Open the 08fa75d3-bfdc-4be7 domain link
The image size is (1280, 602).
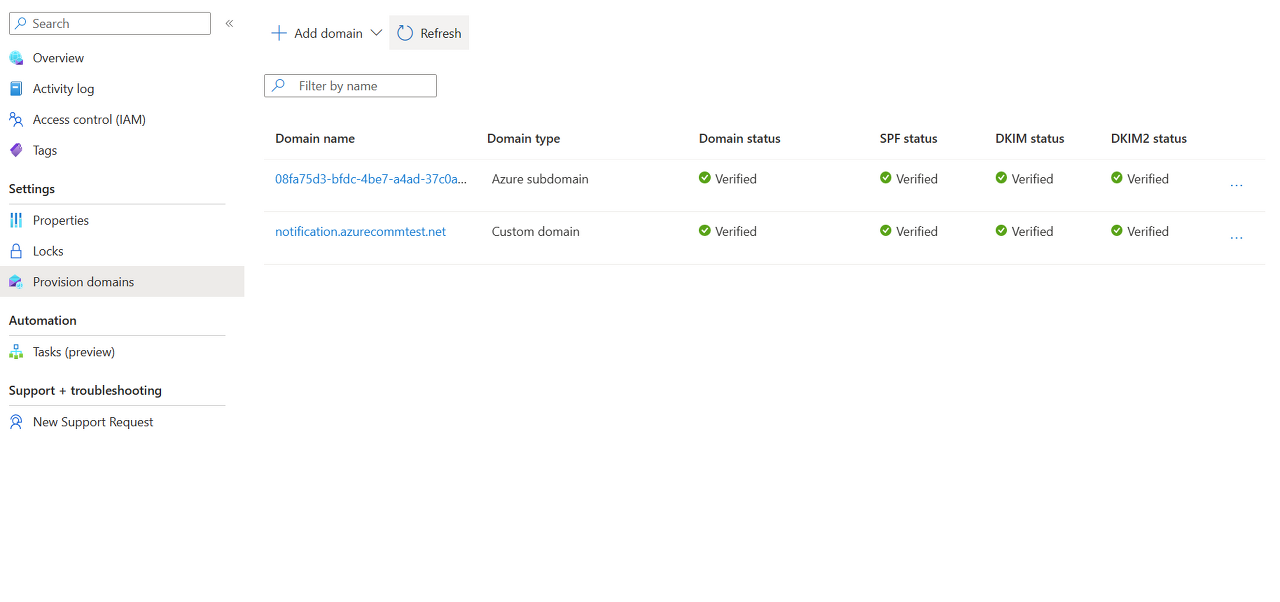pos(371,179)
